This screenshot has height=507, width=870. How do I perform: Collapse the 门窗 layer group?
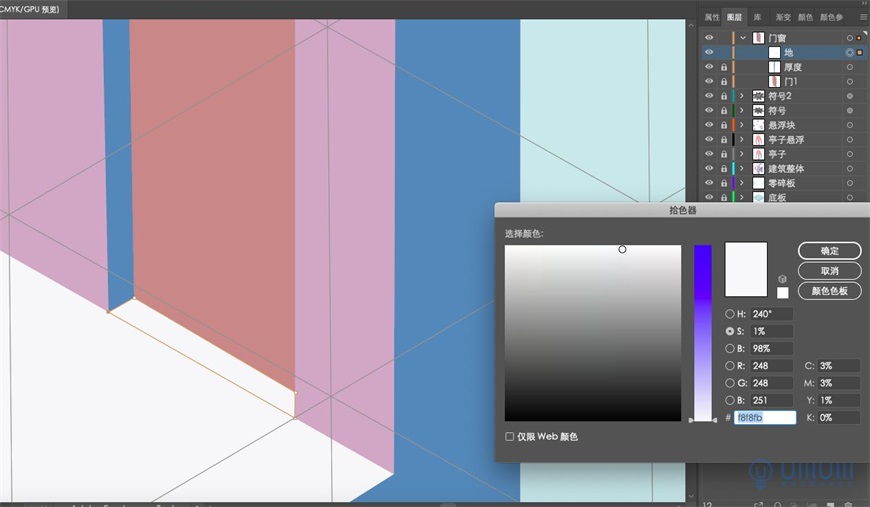[742, 38]
